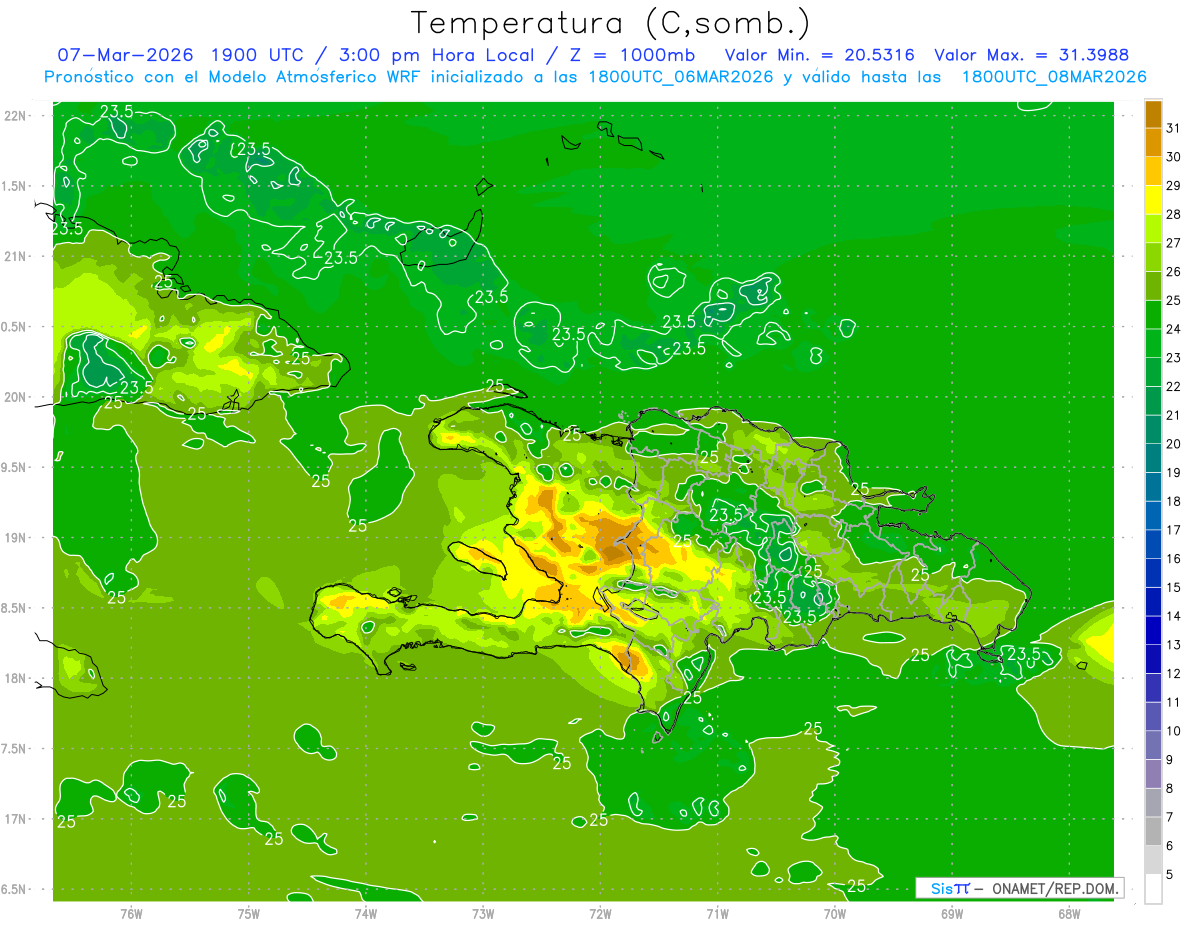Click the 24 label on the color legend

click(1173, 329)
